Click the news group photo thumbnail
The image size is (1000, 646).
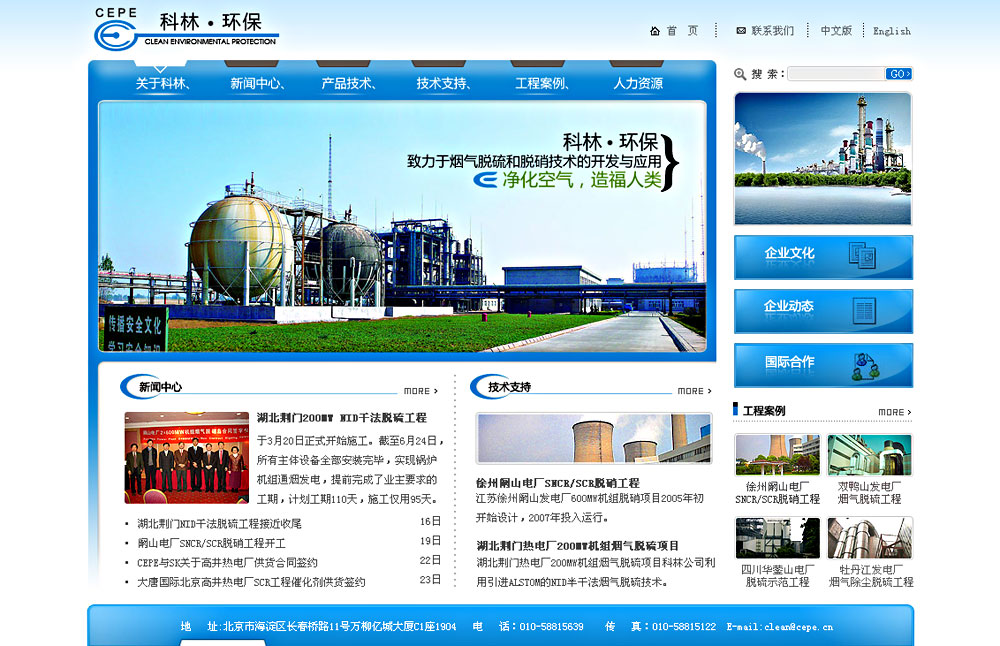(187, 457)
